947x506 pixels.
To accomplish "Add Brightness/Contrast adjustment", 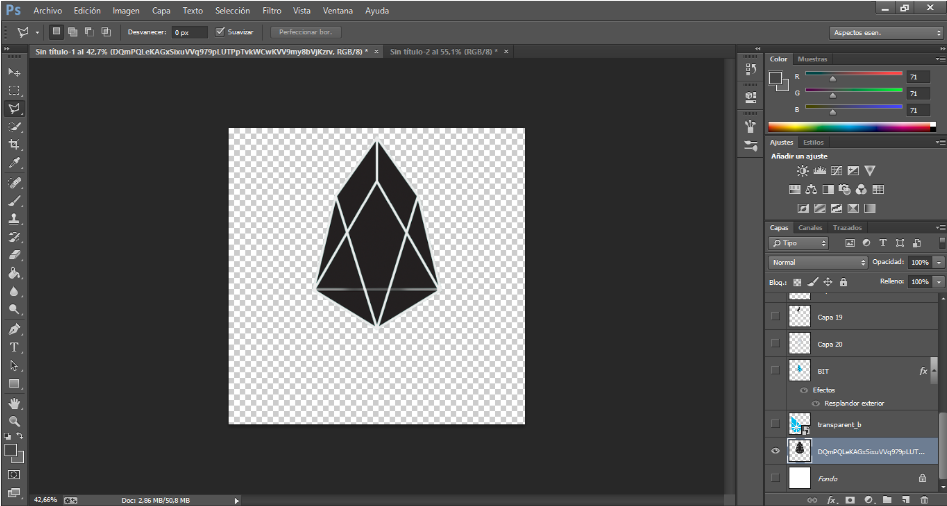I will [x=802, y=171].
